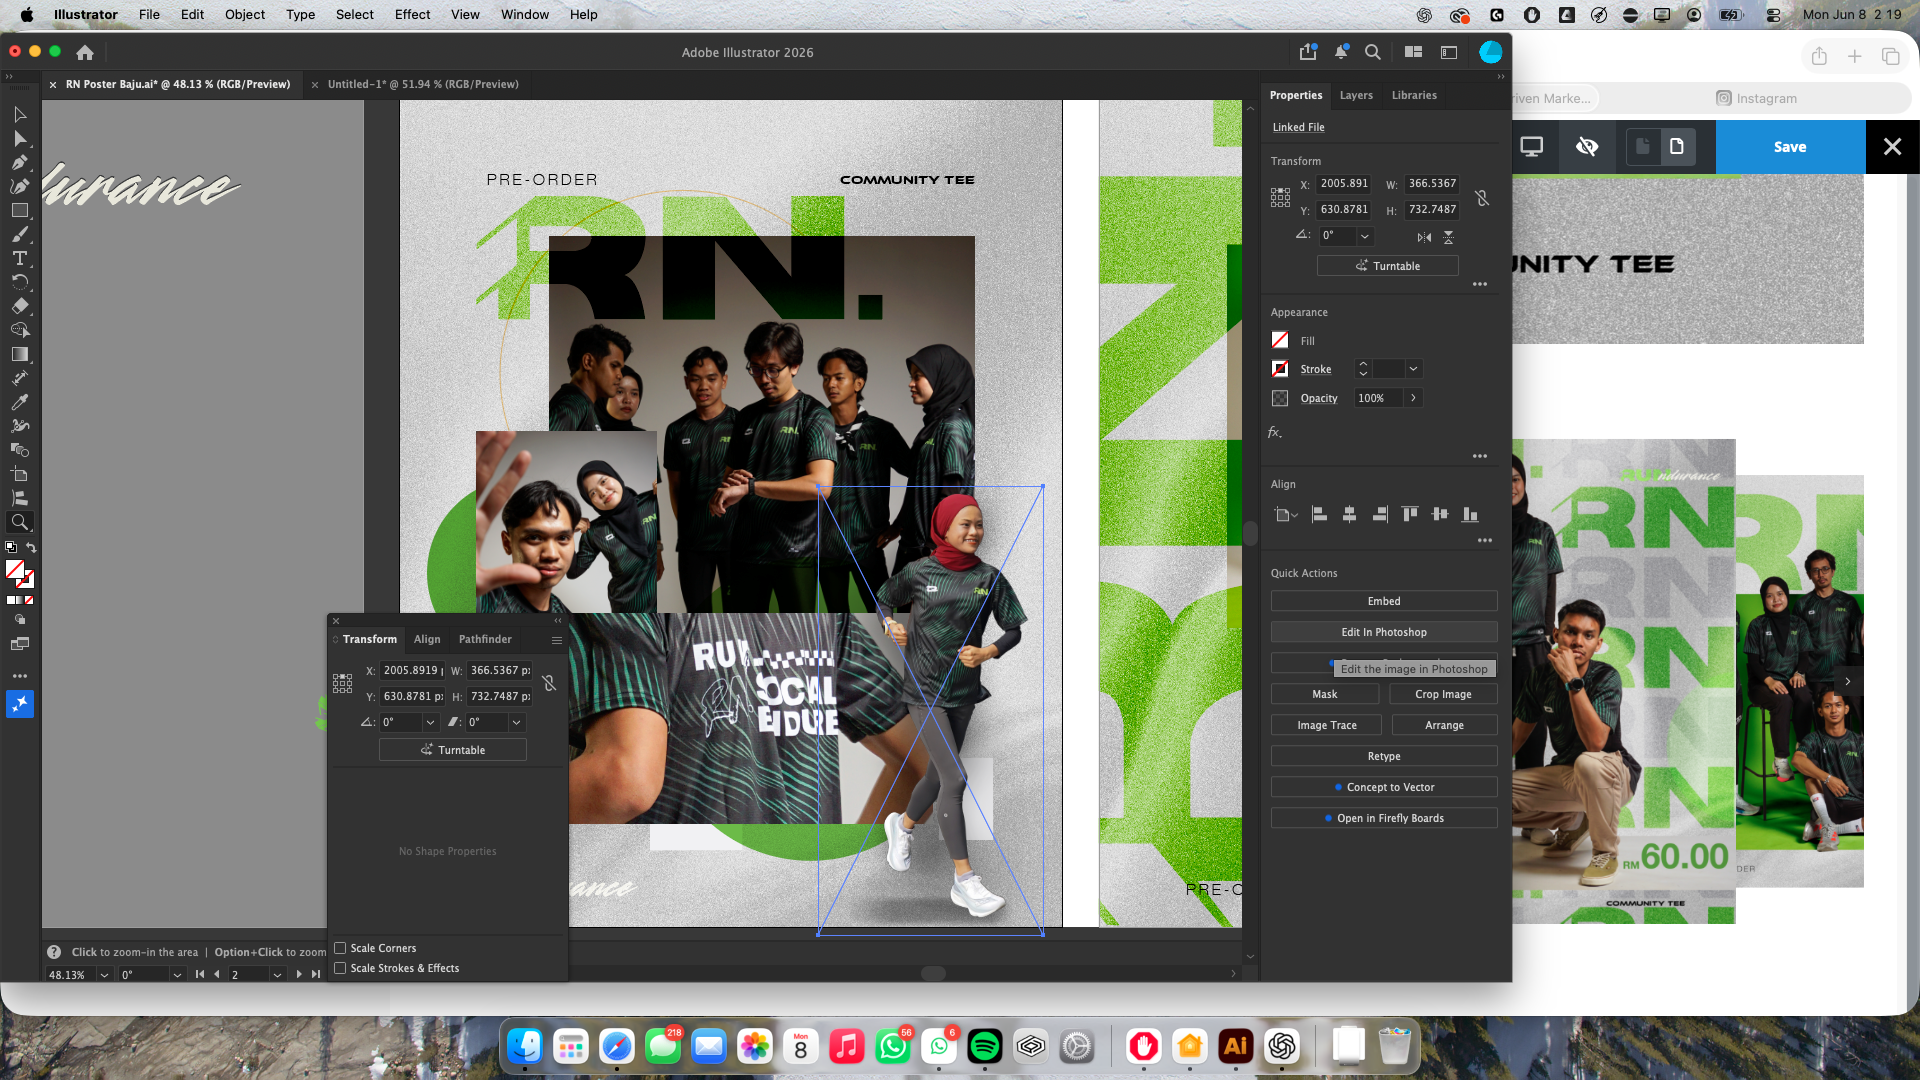
Task: Go to Illustrator home screen
Action: (x=85, y=52)
